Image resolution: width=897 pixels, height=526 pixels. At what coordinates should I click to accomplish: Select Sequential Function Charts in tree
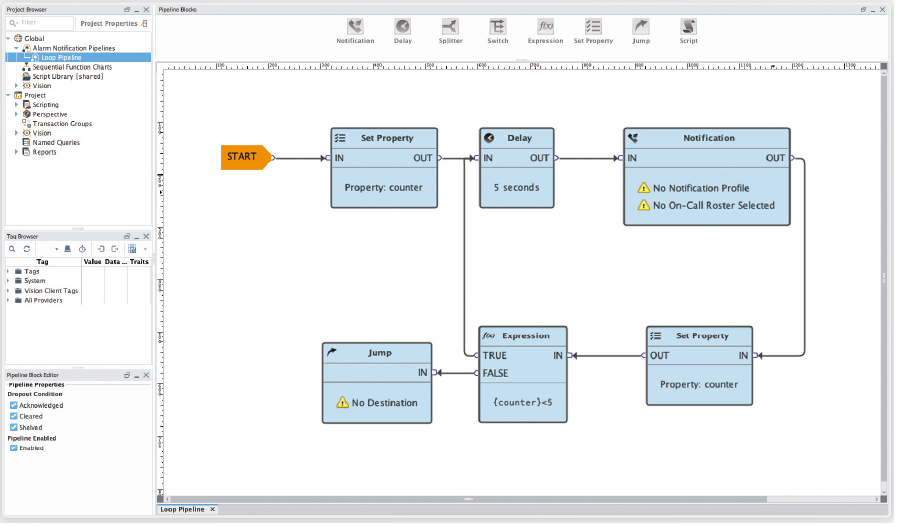(72, 67)
